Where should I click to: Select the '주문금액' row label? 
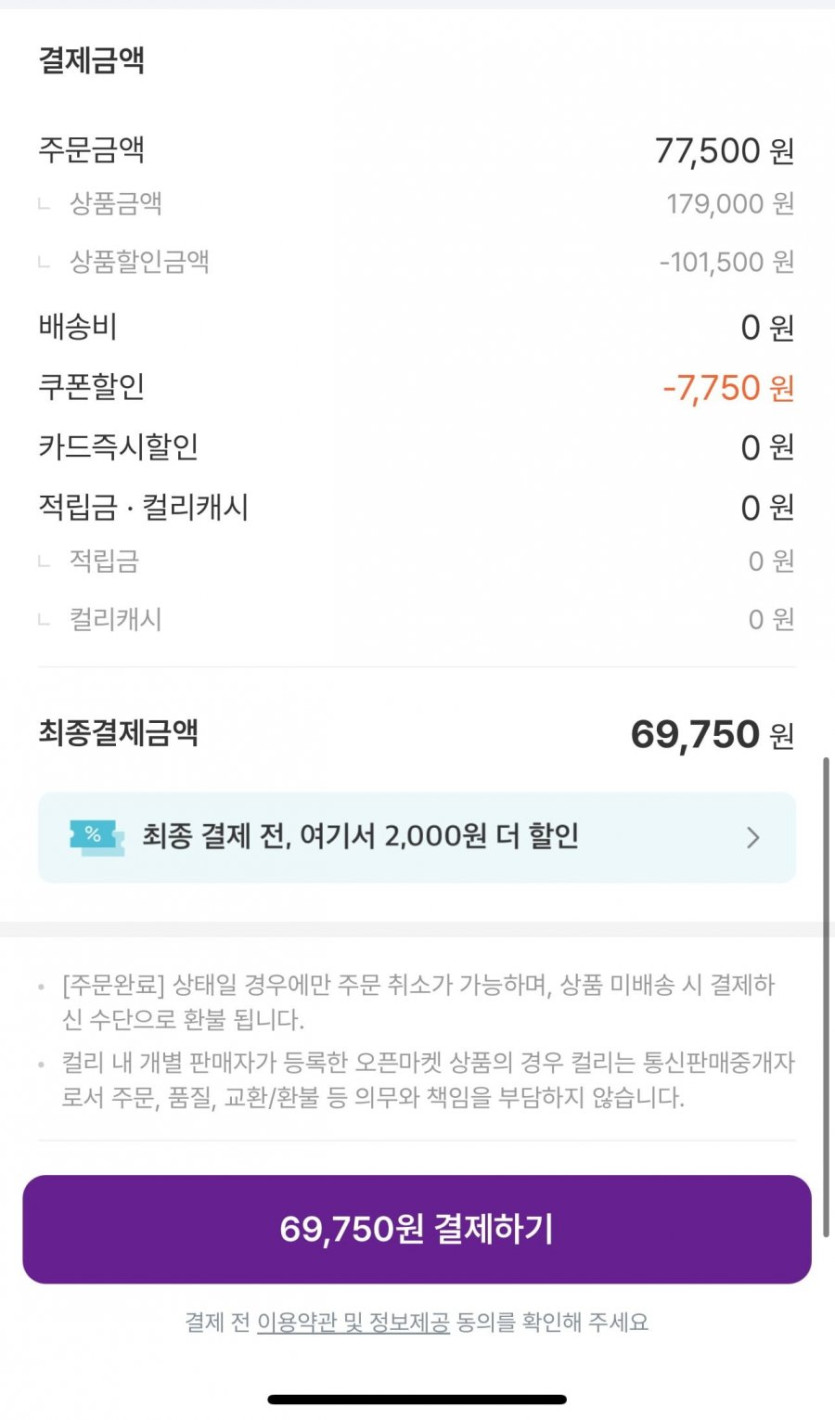pos(91,151)
